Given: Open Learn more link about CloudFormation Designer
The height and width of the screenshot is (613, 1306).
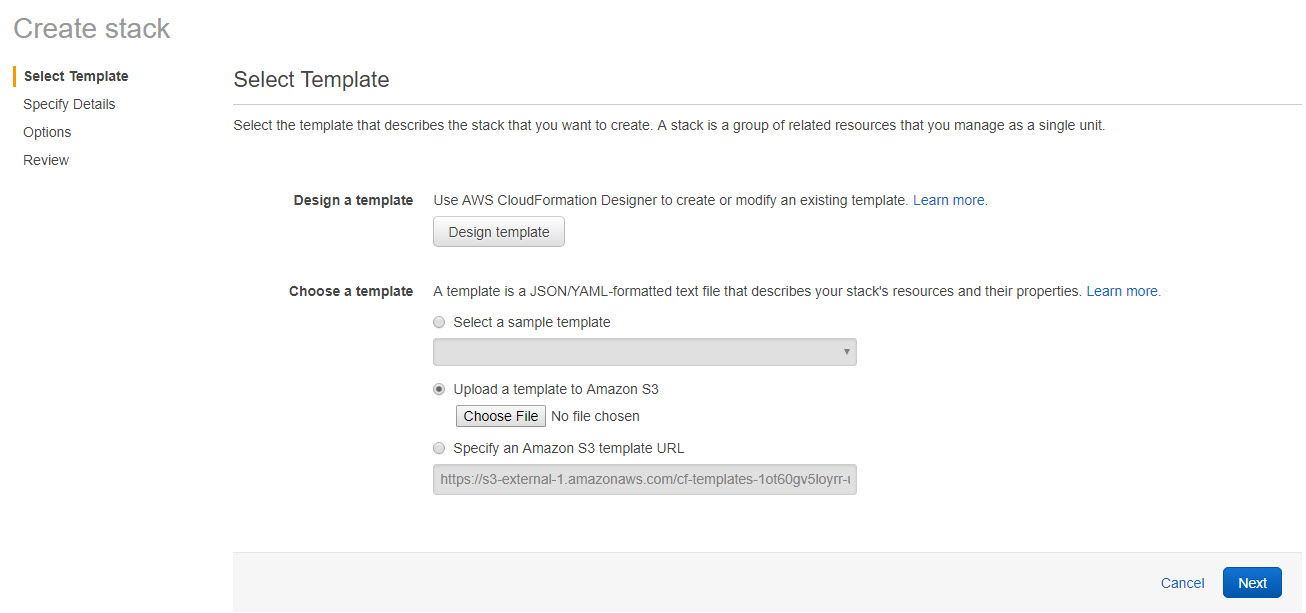Looking at the screenshot, I should (x=949, y=200).
